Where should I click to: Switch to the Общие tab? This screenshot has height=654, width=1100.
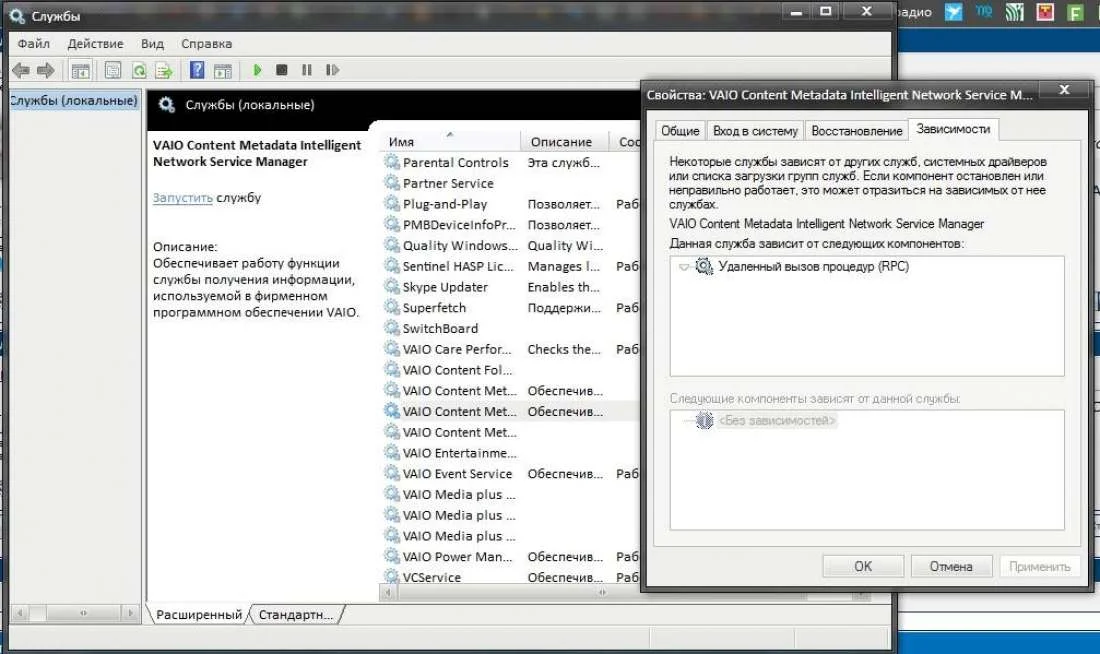pos(680,131)
